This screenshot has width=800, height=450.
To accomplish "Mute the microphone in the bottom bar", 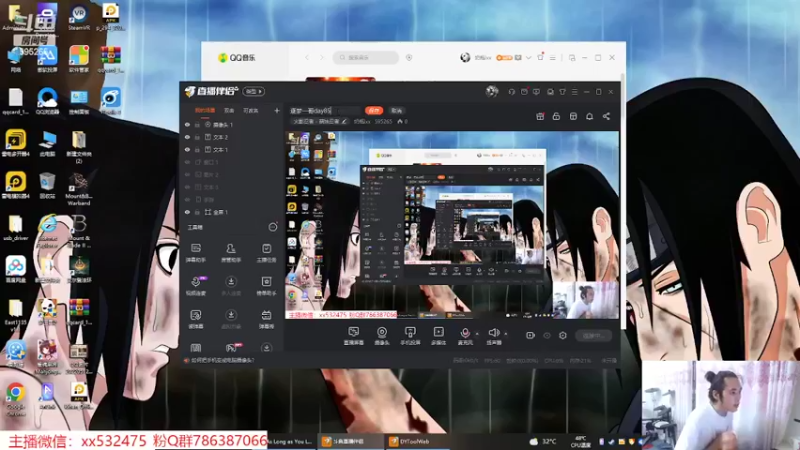I will (x=465, y=336).
